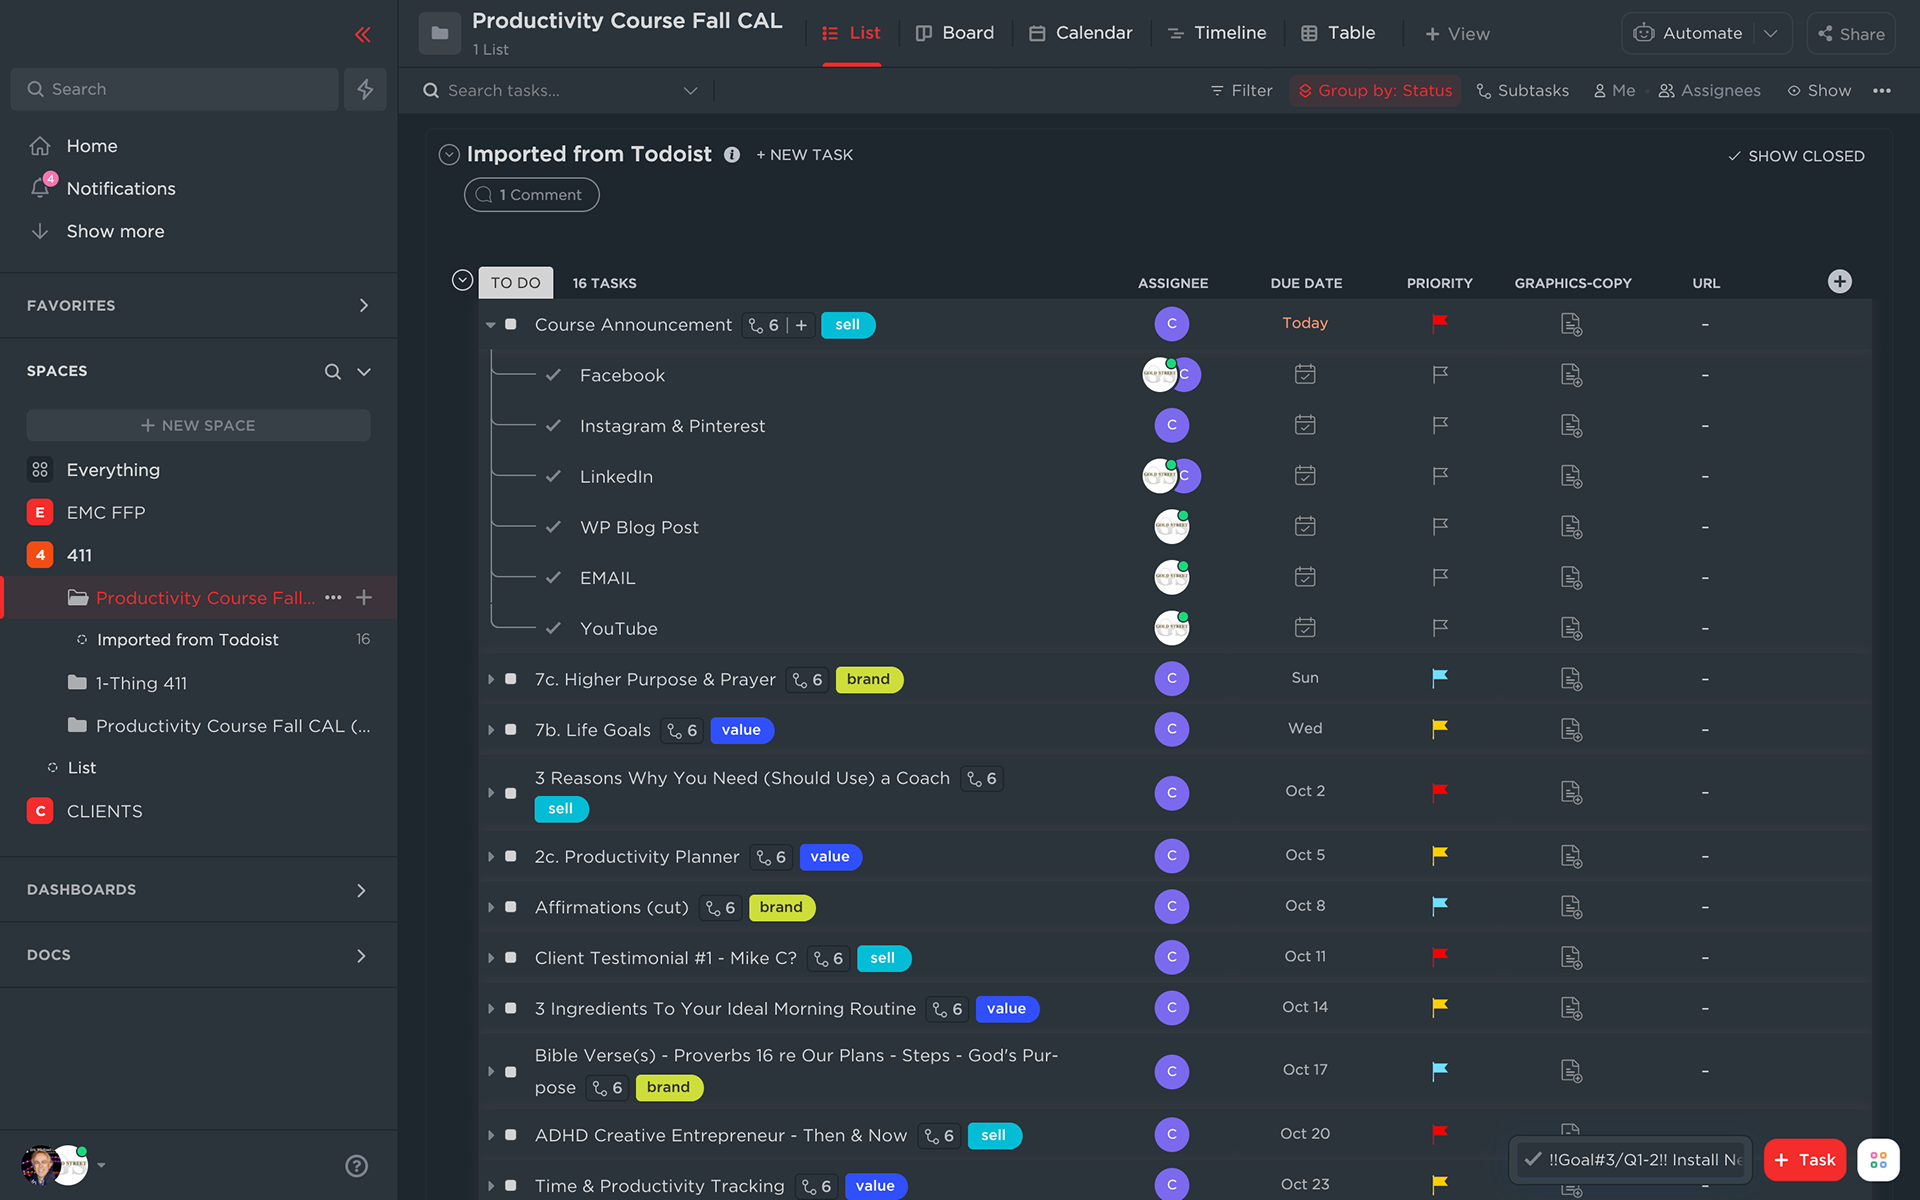Set due date calendar icon for Facebook subtask
The width and height of the screenshot is (1920, 1200).
coord(1304,375)
